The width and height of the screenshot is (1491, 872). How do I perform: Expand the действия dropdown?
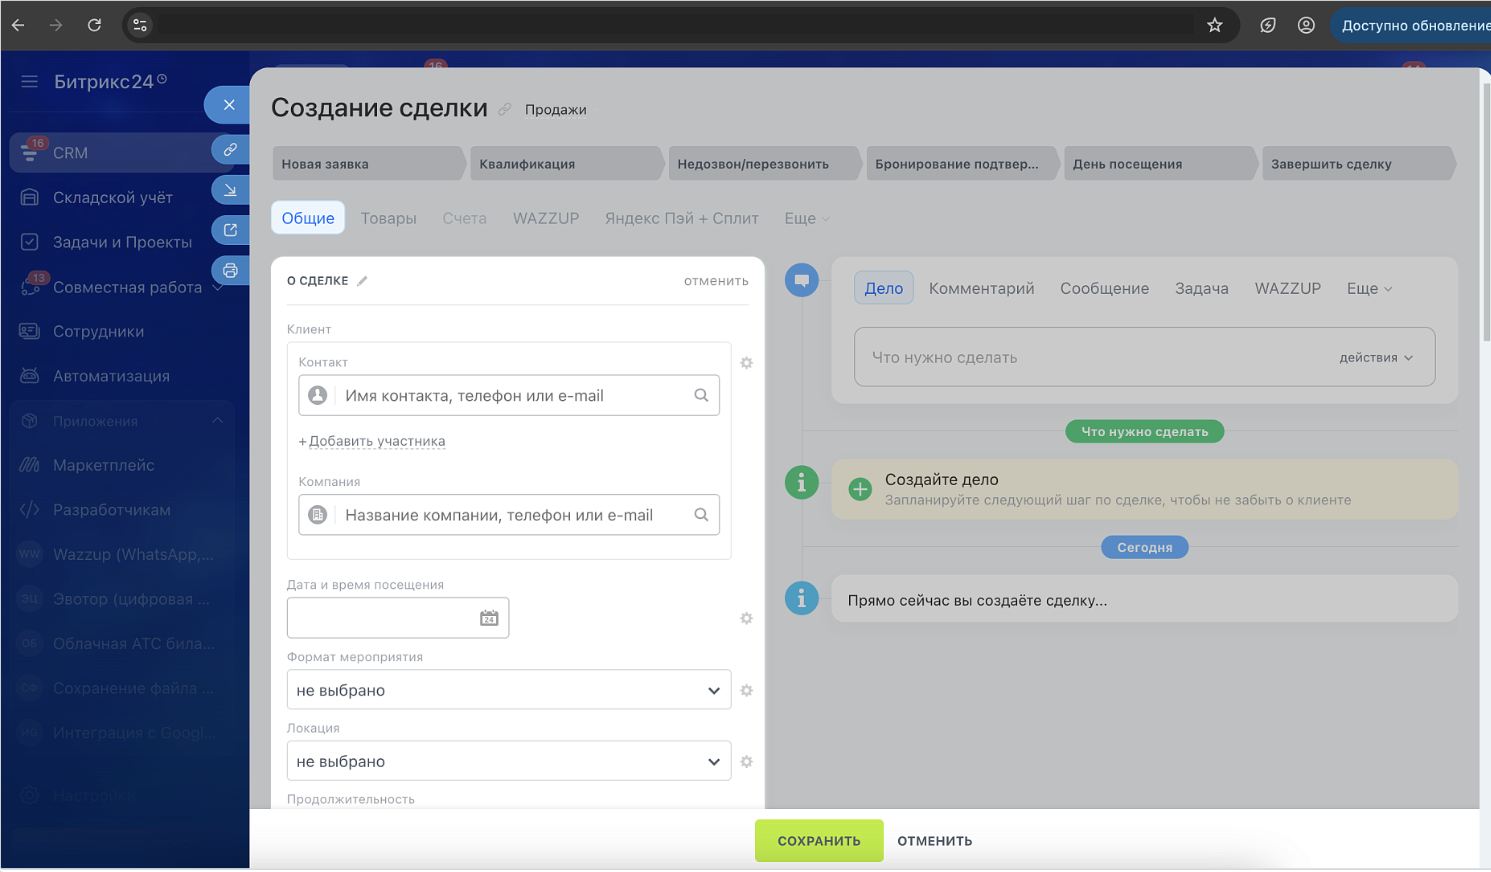tap(1376, 358)
